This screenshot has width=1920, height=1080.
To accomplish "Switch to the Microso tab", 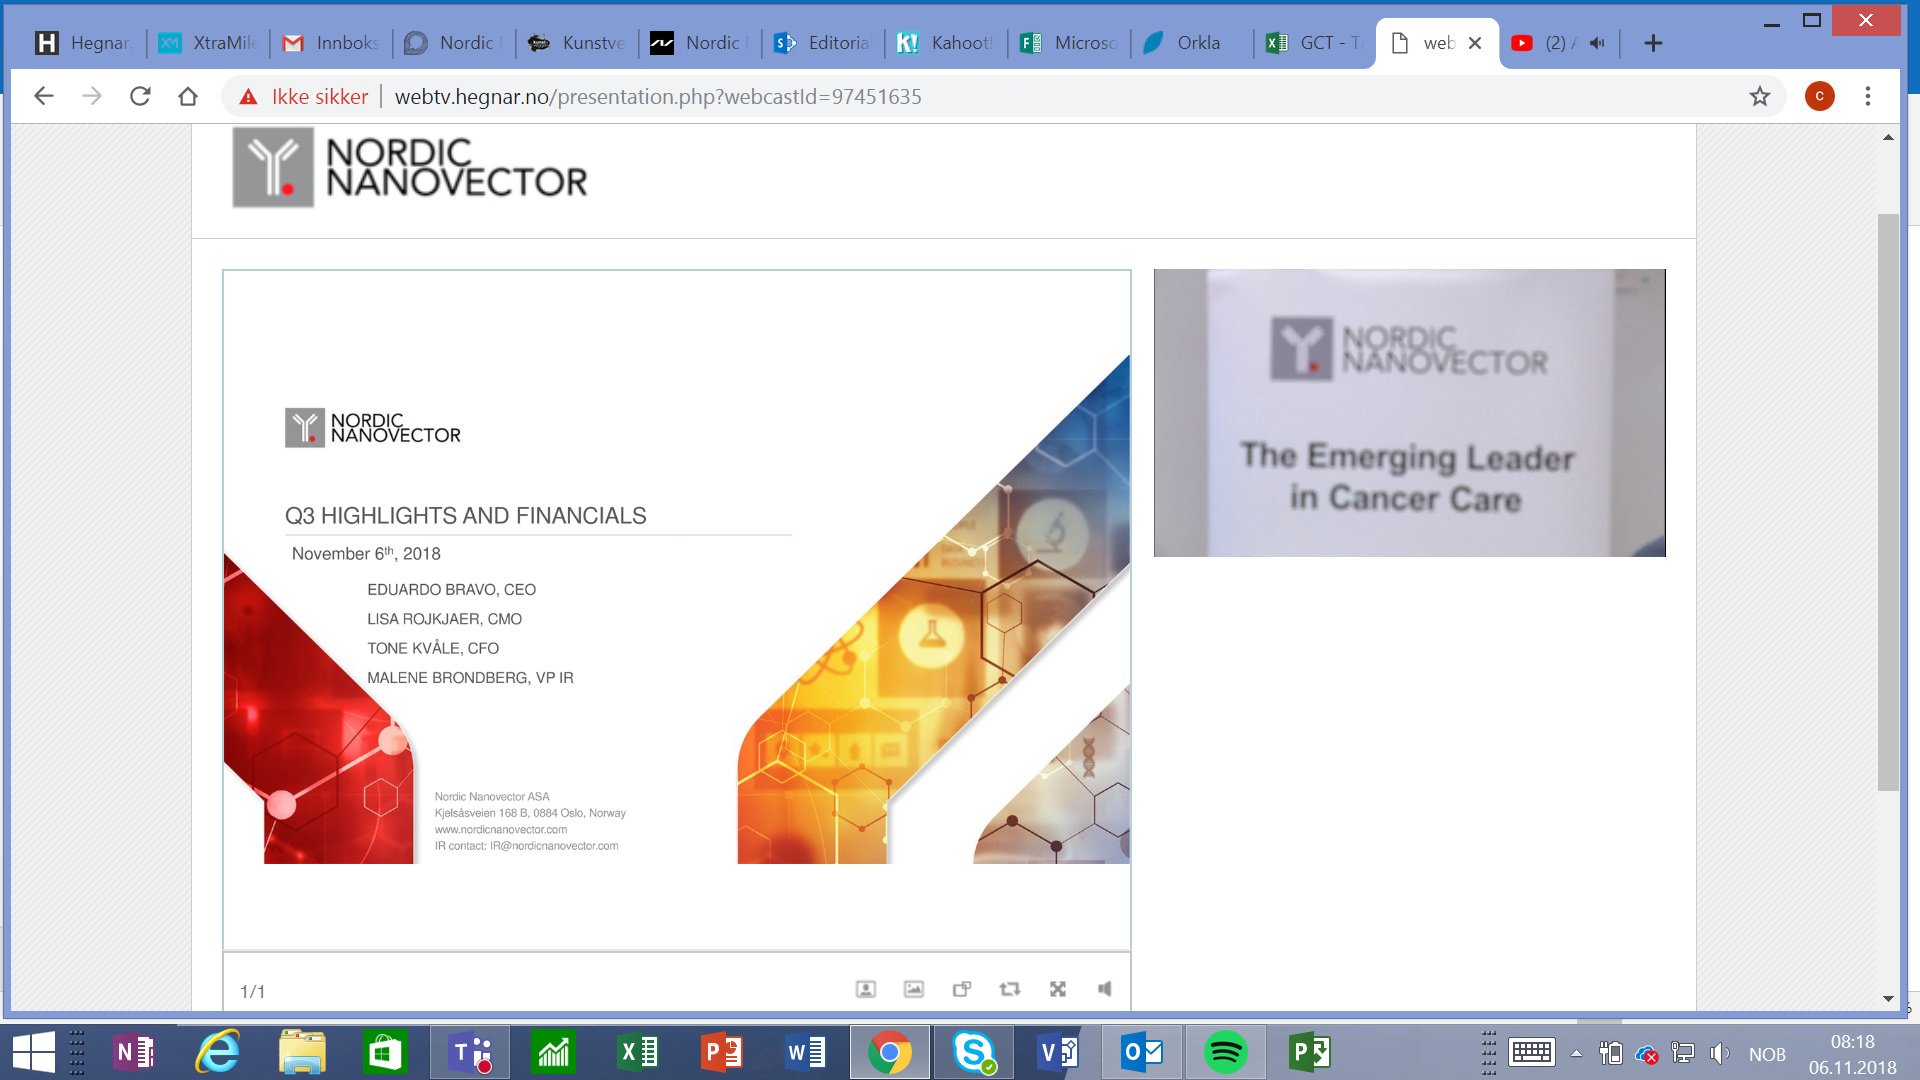I will click(1069, 43).
